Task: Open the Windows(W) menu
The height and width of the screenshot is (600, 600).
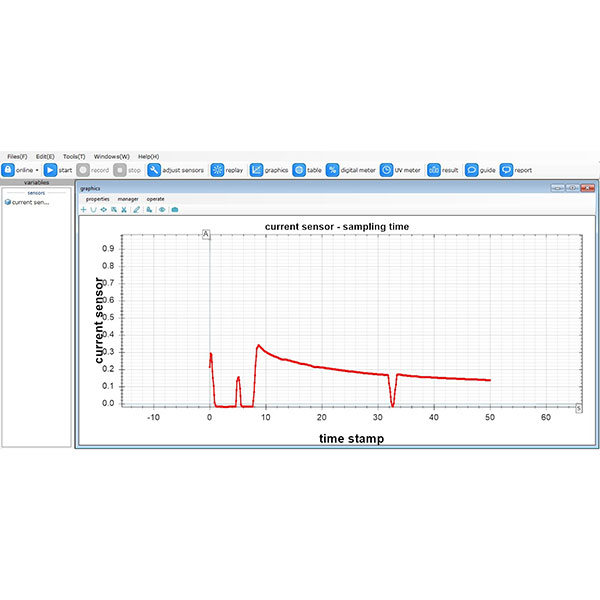Action: pyautogui.click(x=112, y=157)
